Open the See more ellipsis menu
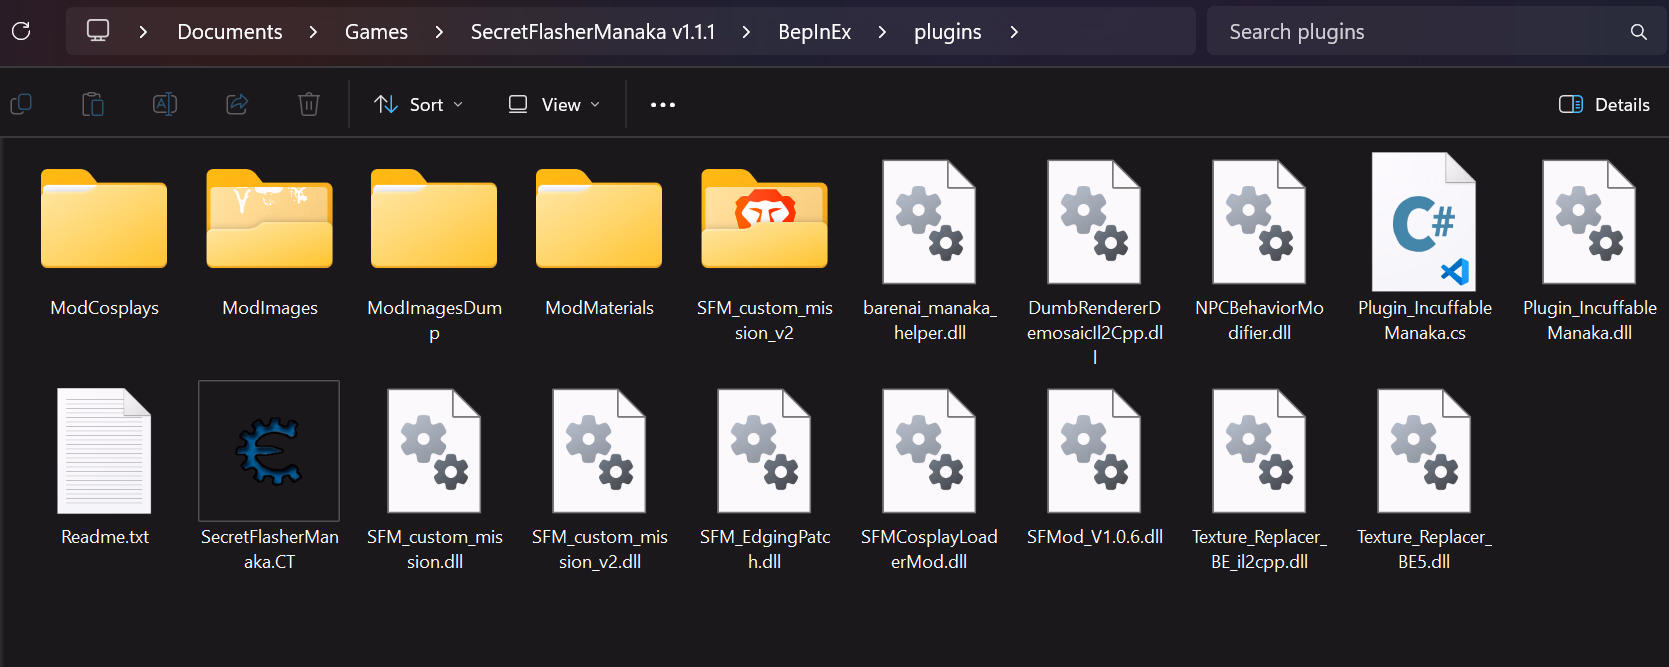 click(x=662, y=104)
